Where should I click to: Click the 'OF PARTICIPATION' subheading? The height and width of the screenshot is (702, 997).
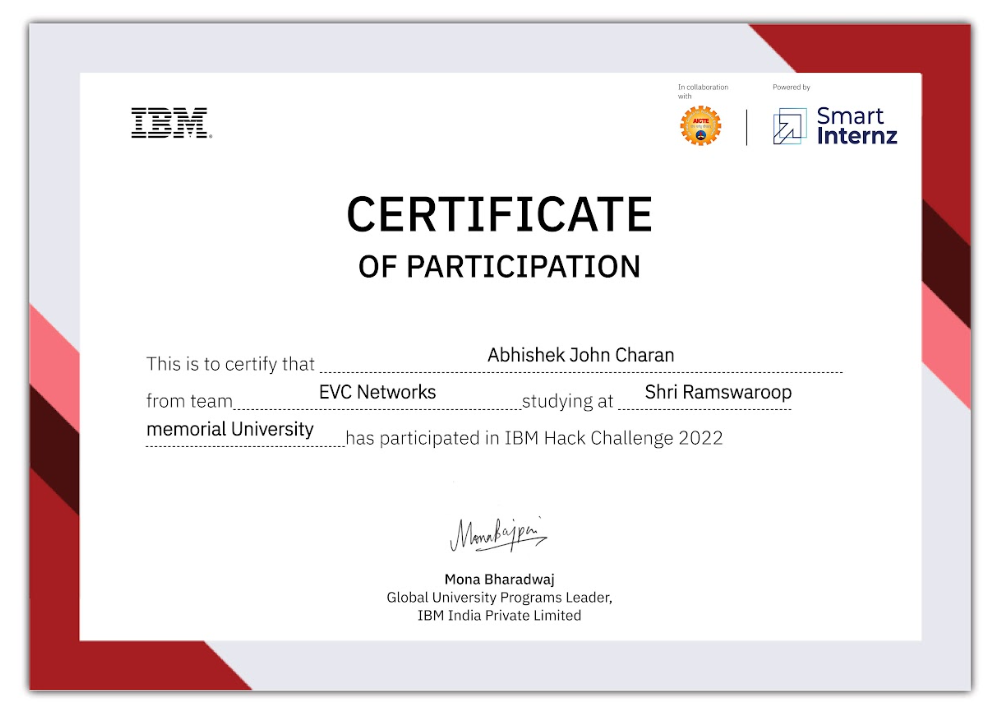[499, 266]
